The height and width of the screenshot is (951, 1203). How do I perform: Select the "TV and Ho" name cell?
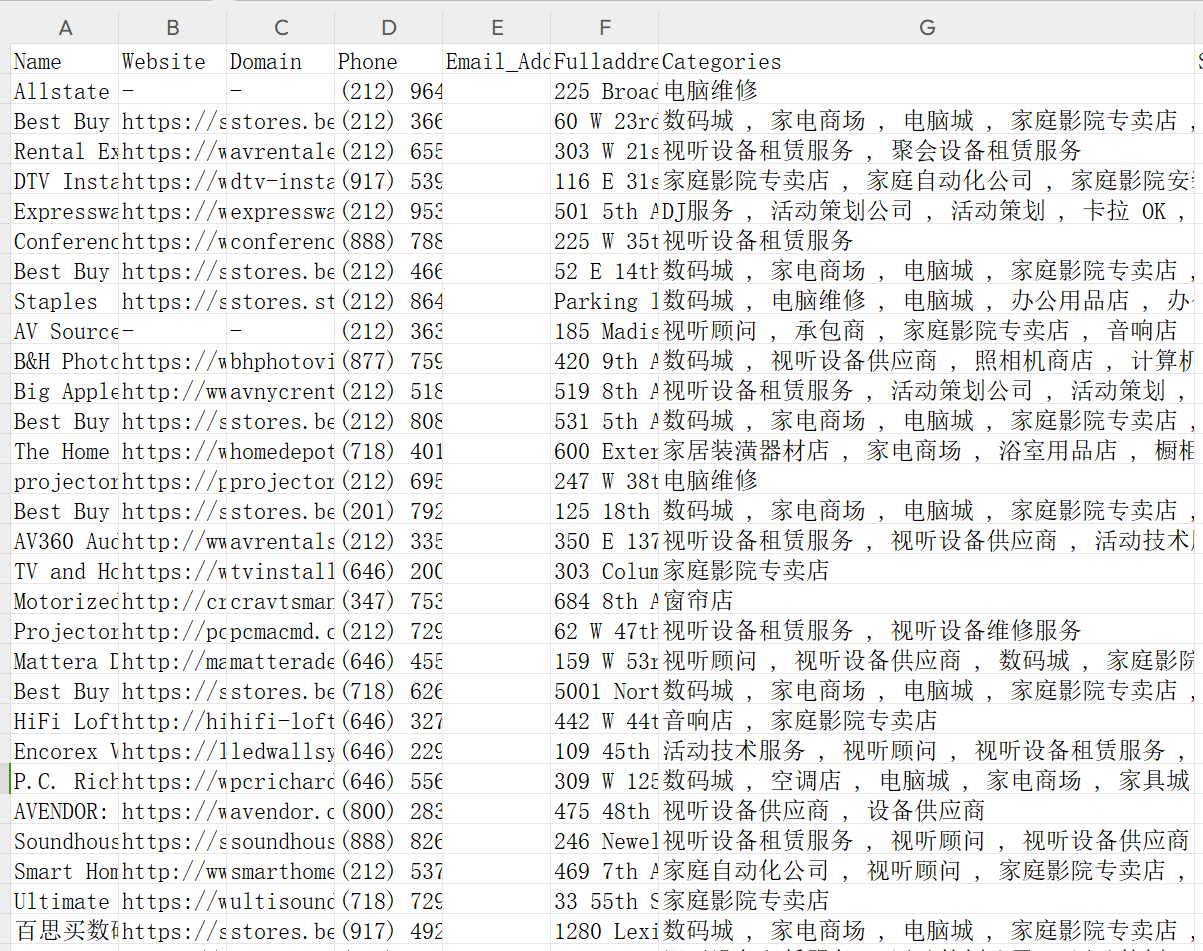tap(65, 571)
